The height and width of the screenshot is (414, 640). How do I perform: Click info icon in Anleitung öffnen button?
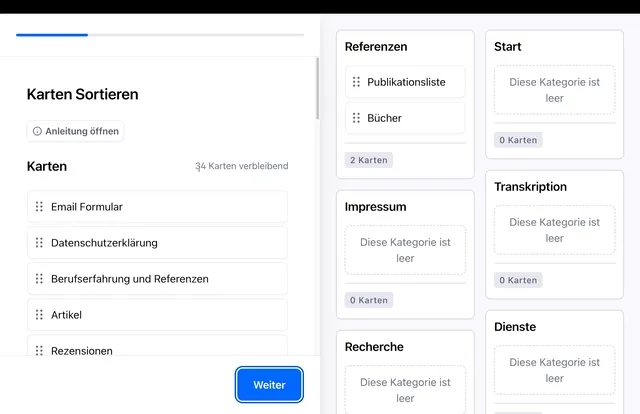coord(37,131)
